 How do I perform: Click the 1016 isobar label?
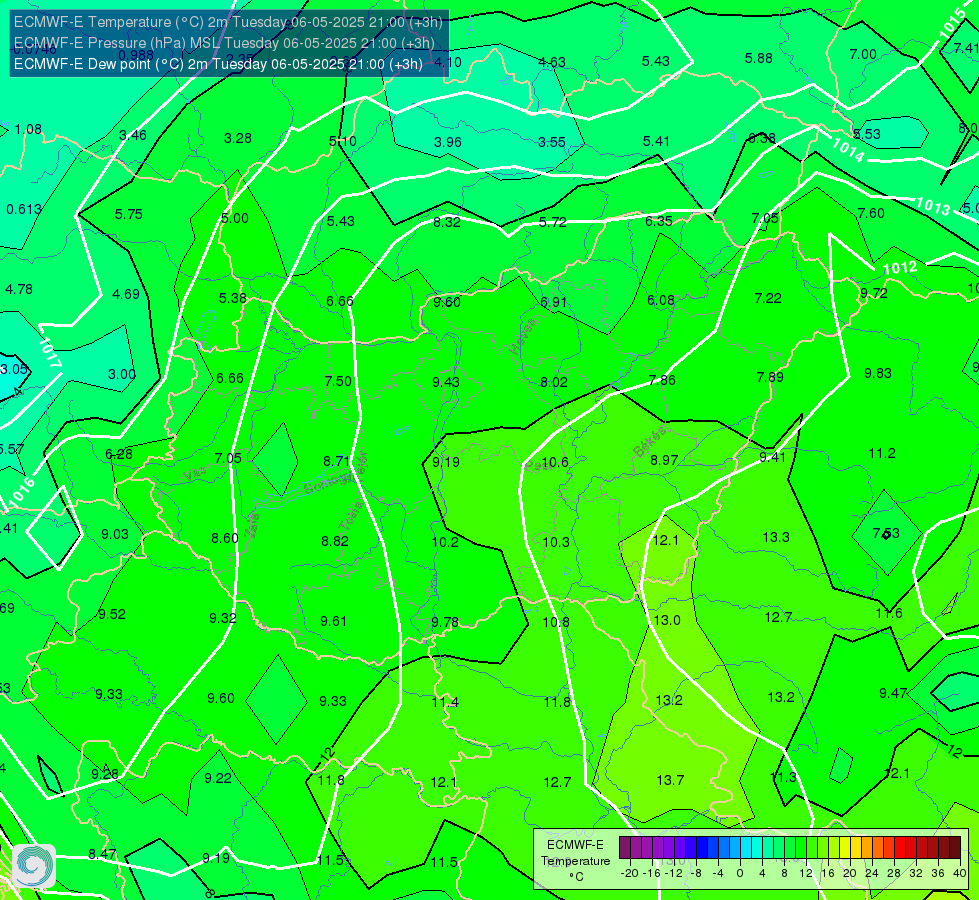tap(22, 492)
